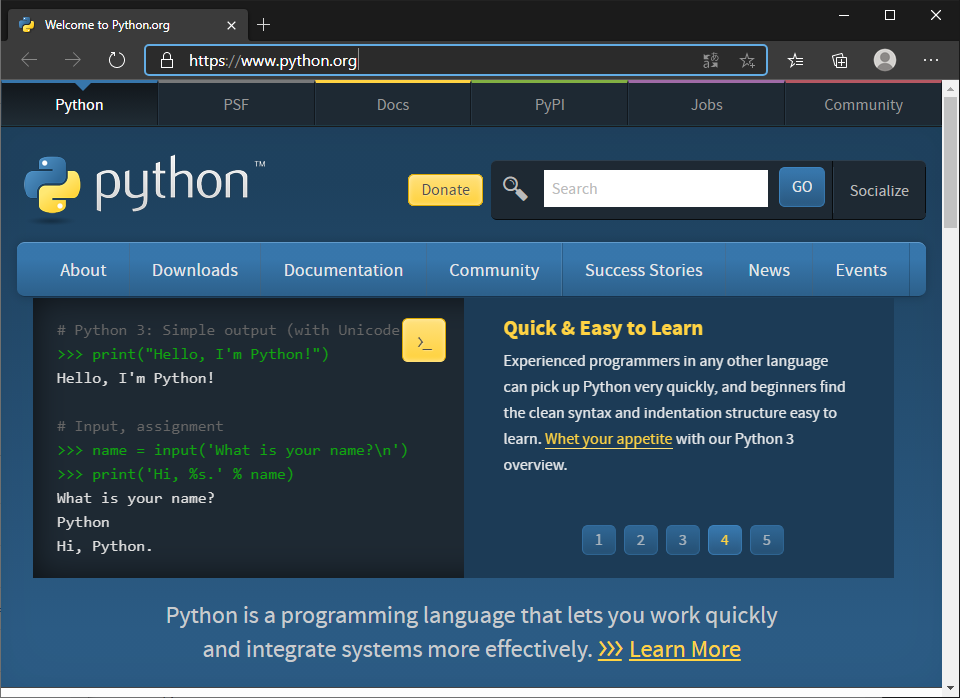Click the page vertical scrollbar thumb
The width and height of the screenshot is (960, 698).
[x=950, y=162]
